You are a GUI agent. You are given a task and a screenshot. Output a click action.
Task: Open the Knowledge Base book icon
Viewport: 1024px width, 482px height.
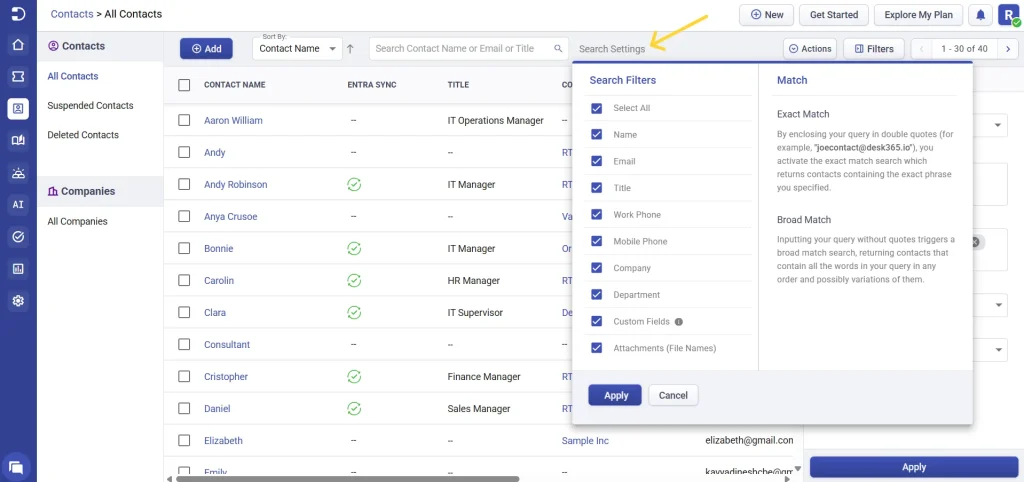(18, 140)
